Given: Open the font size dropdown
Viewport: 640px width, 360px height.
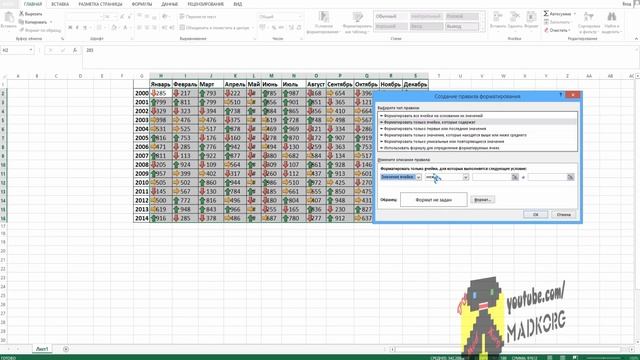Looking at the screenshot, I should click(115, 17).
